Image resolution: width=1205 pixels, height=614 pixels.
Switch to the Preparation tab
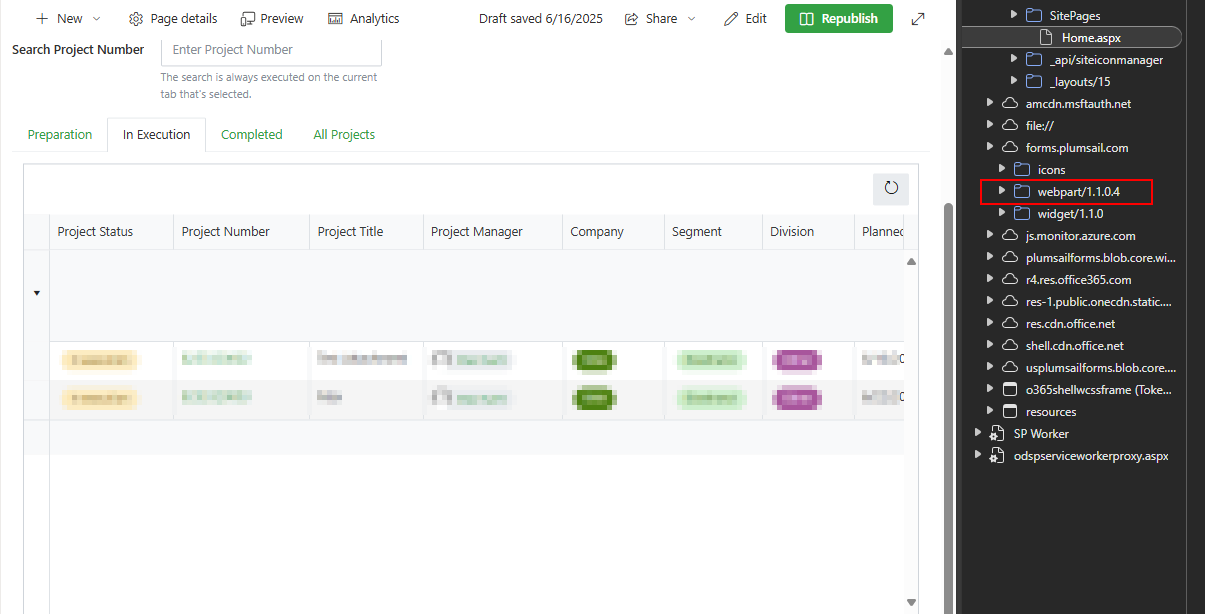(x=60, y=135)
